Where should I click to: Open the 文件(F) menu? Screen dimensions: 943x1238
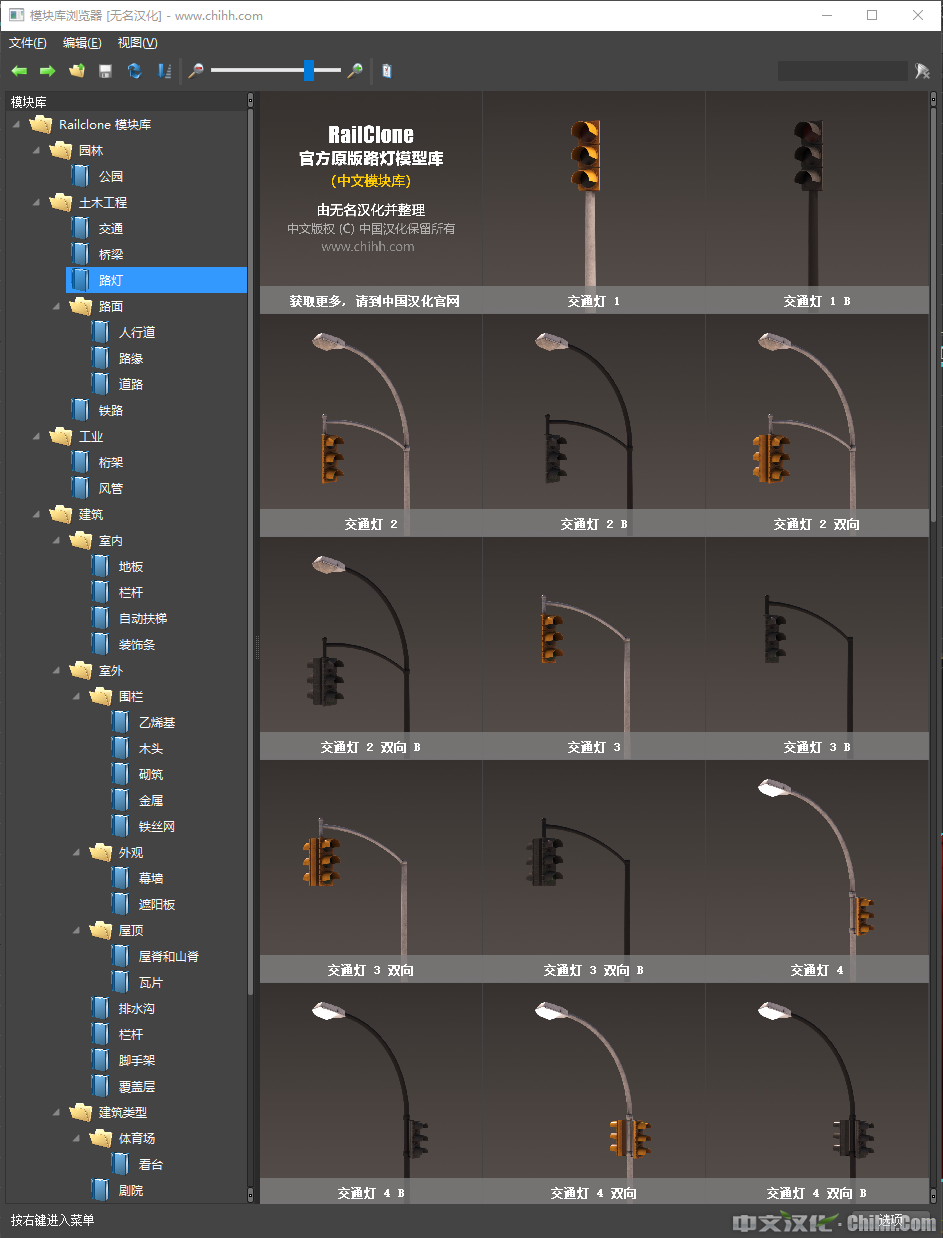coord(28,43)
